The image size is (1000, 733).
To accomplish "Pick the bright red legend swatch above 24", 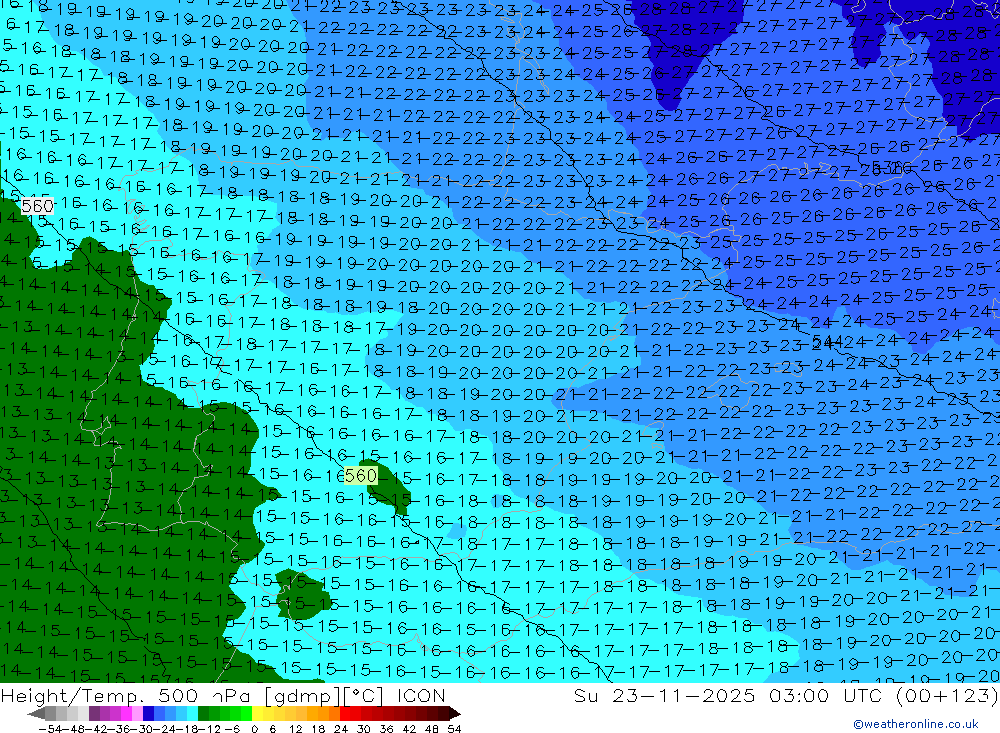I will pyautogui.click(x=345, y=713).
